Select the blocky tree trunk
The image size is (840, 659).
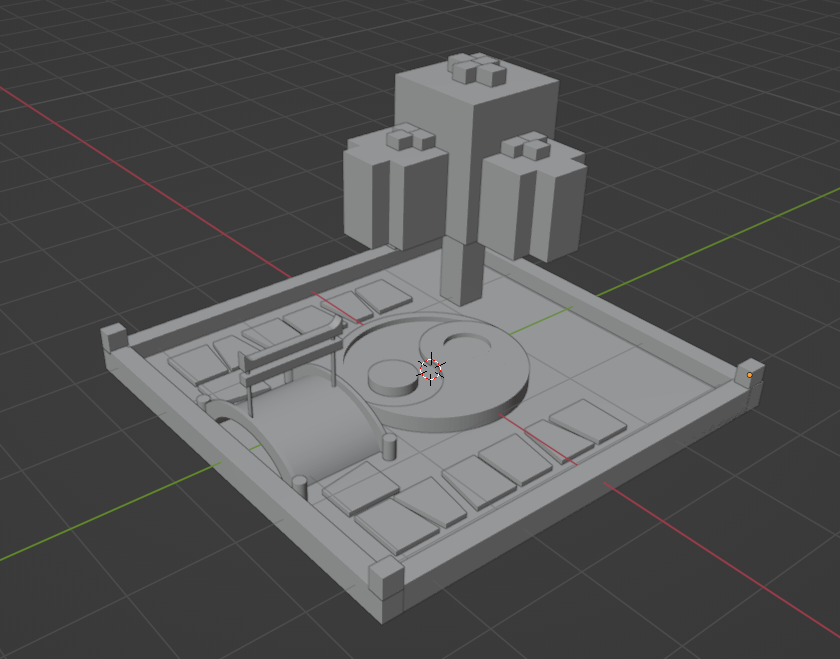coord(462,270)
